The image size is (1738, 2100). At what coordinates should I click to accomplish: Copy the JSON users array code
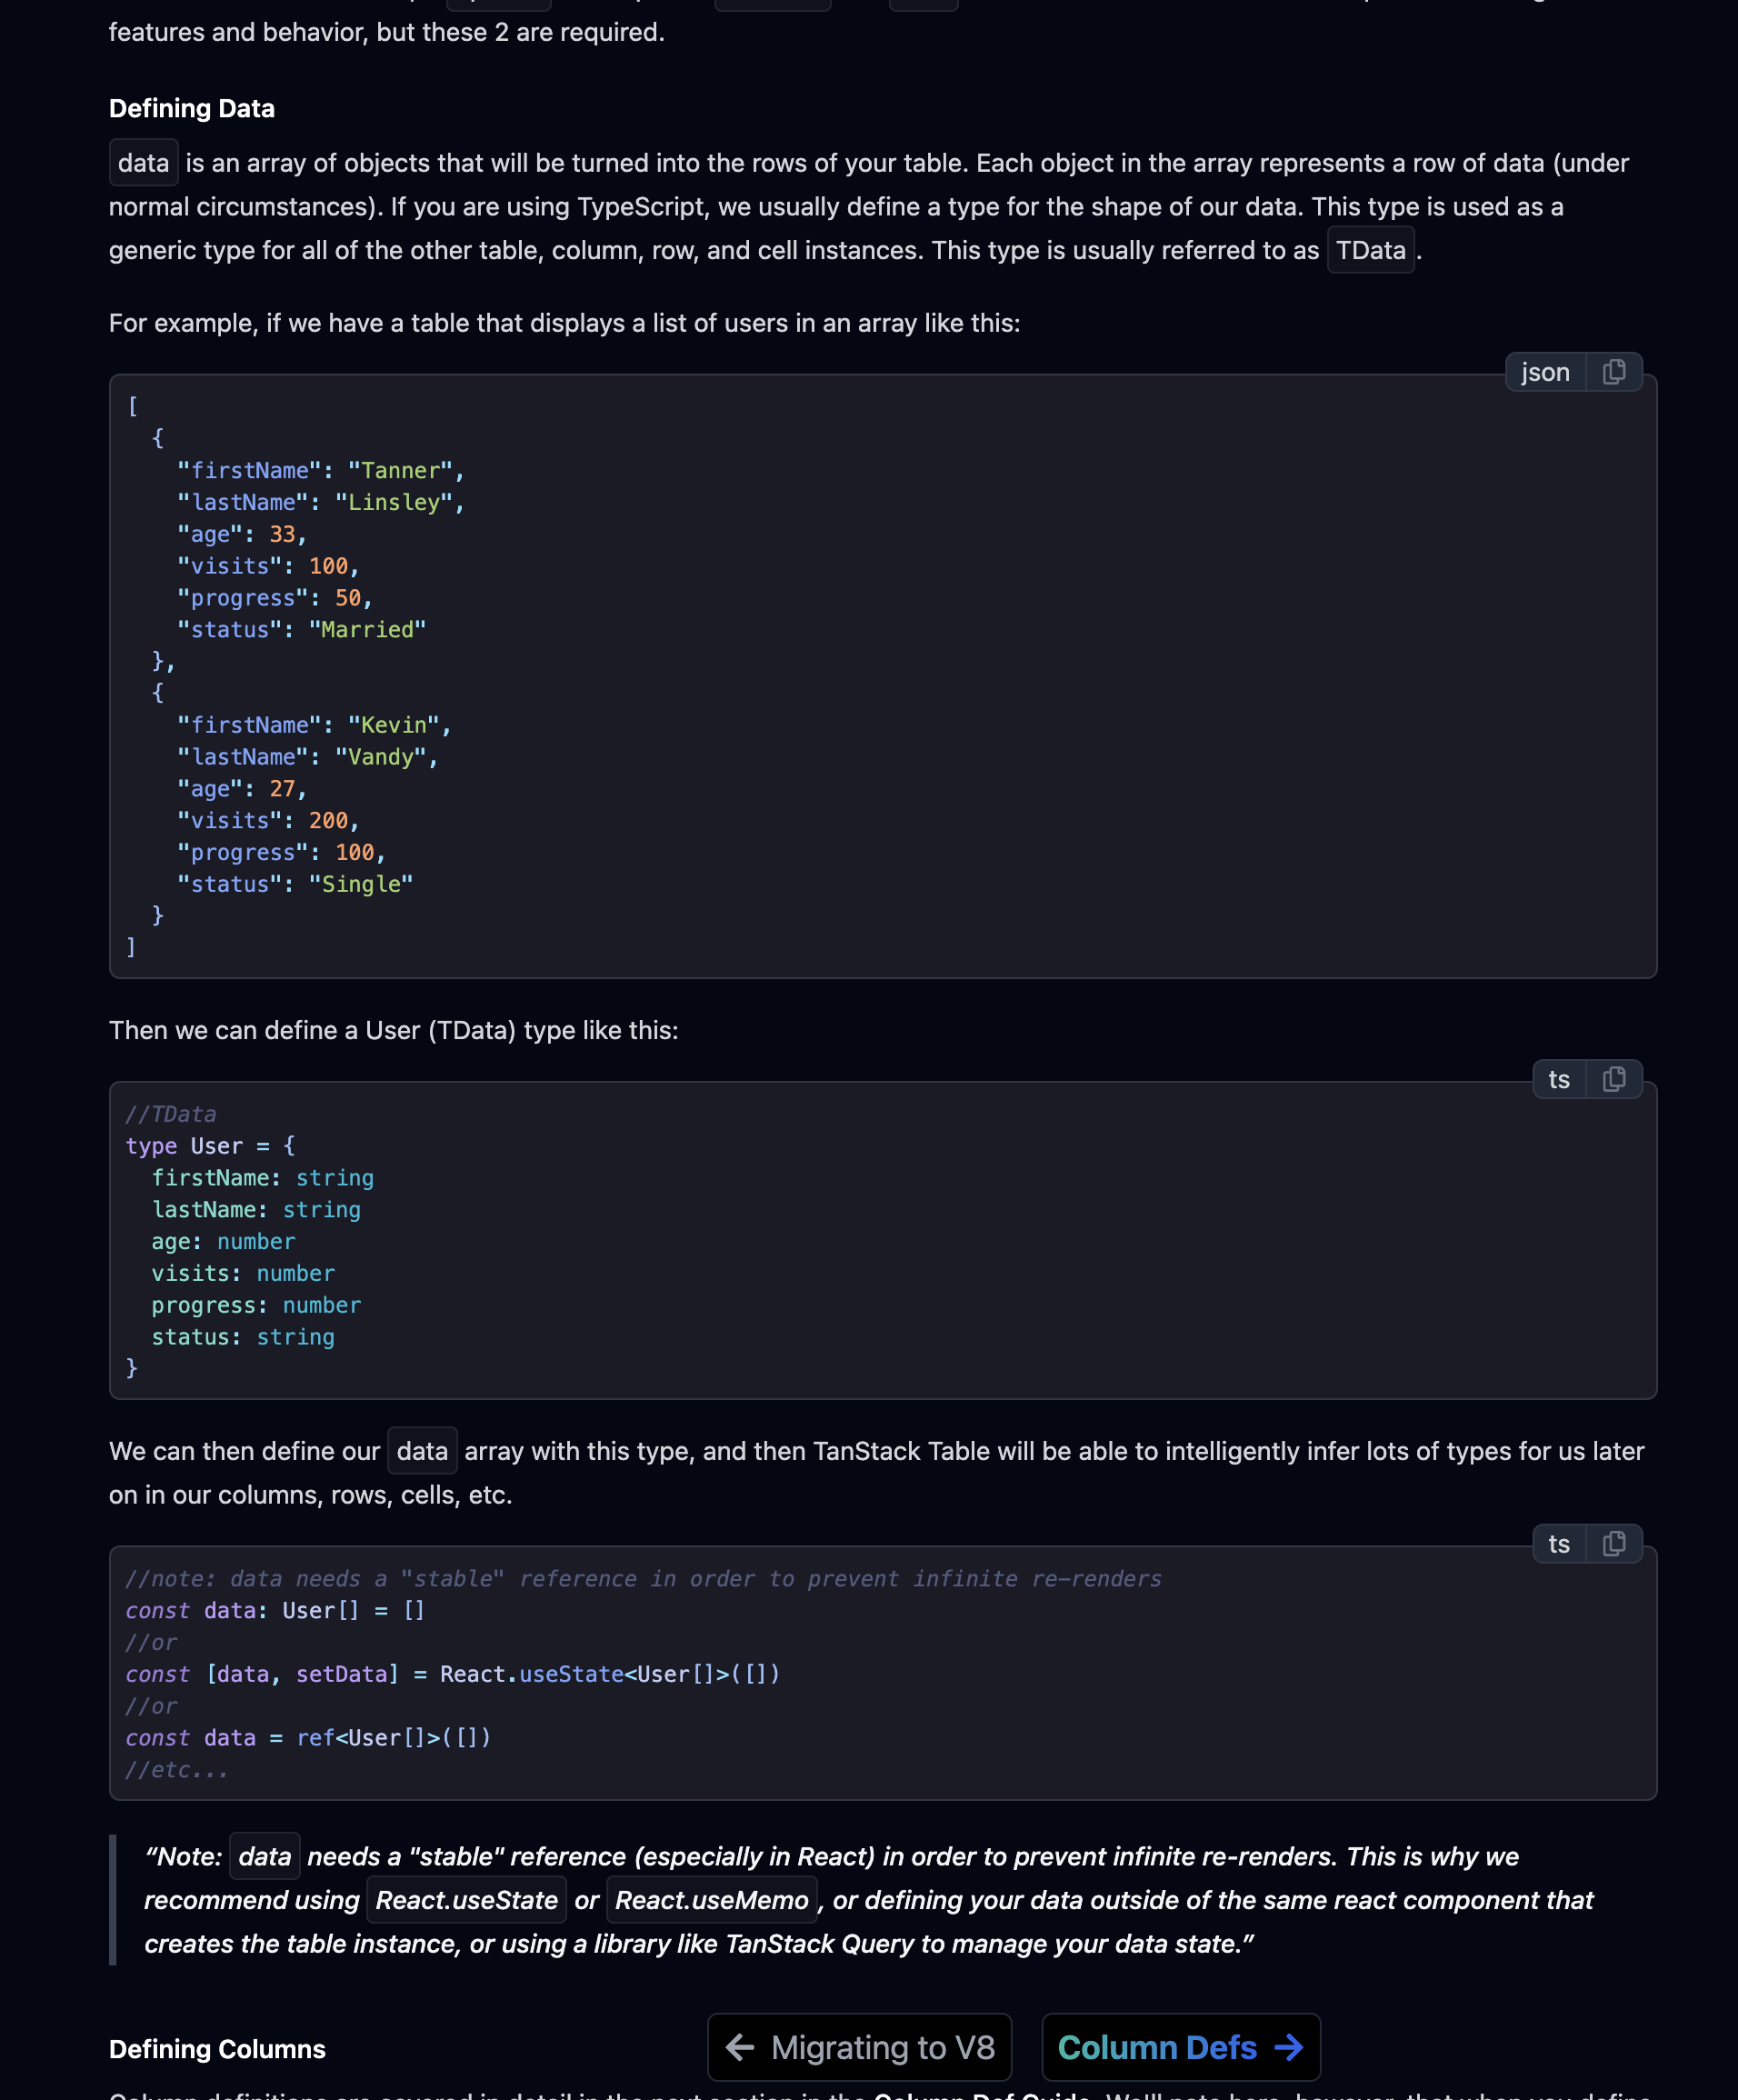pyautogui.click(x=1613, y=373)
